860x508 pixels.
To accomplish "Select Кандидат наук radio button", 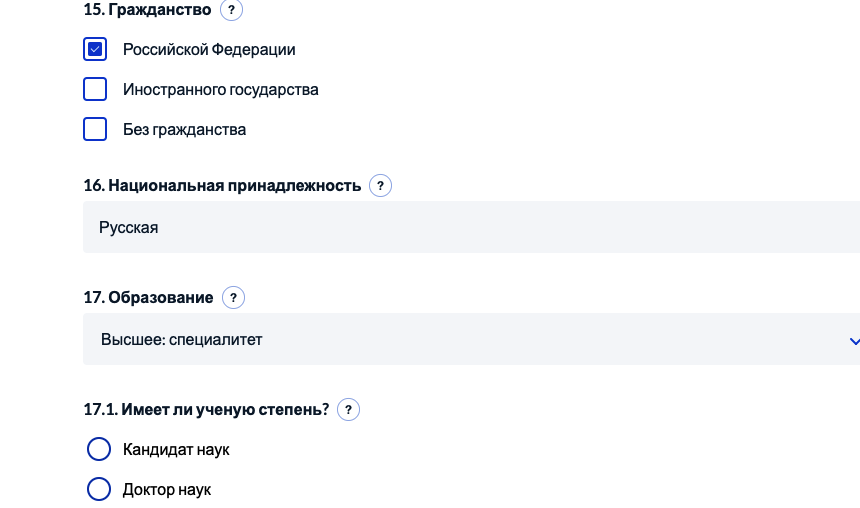I will pyautogui.click(x=99, y=449).
